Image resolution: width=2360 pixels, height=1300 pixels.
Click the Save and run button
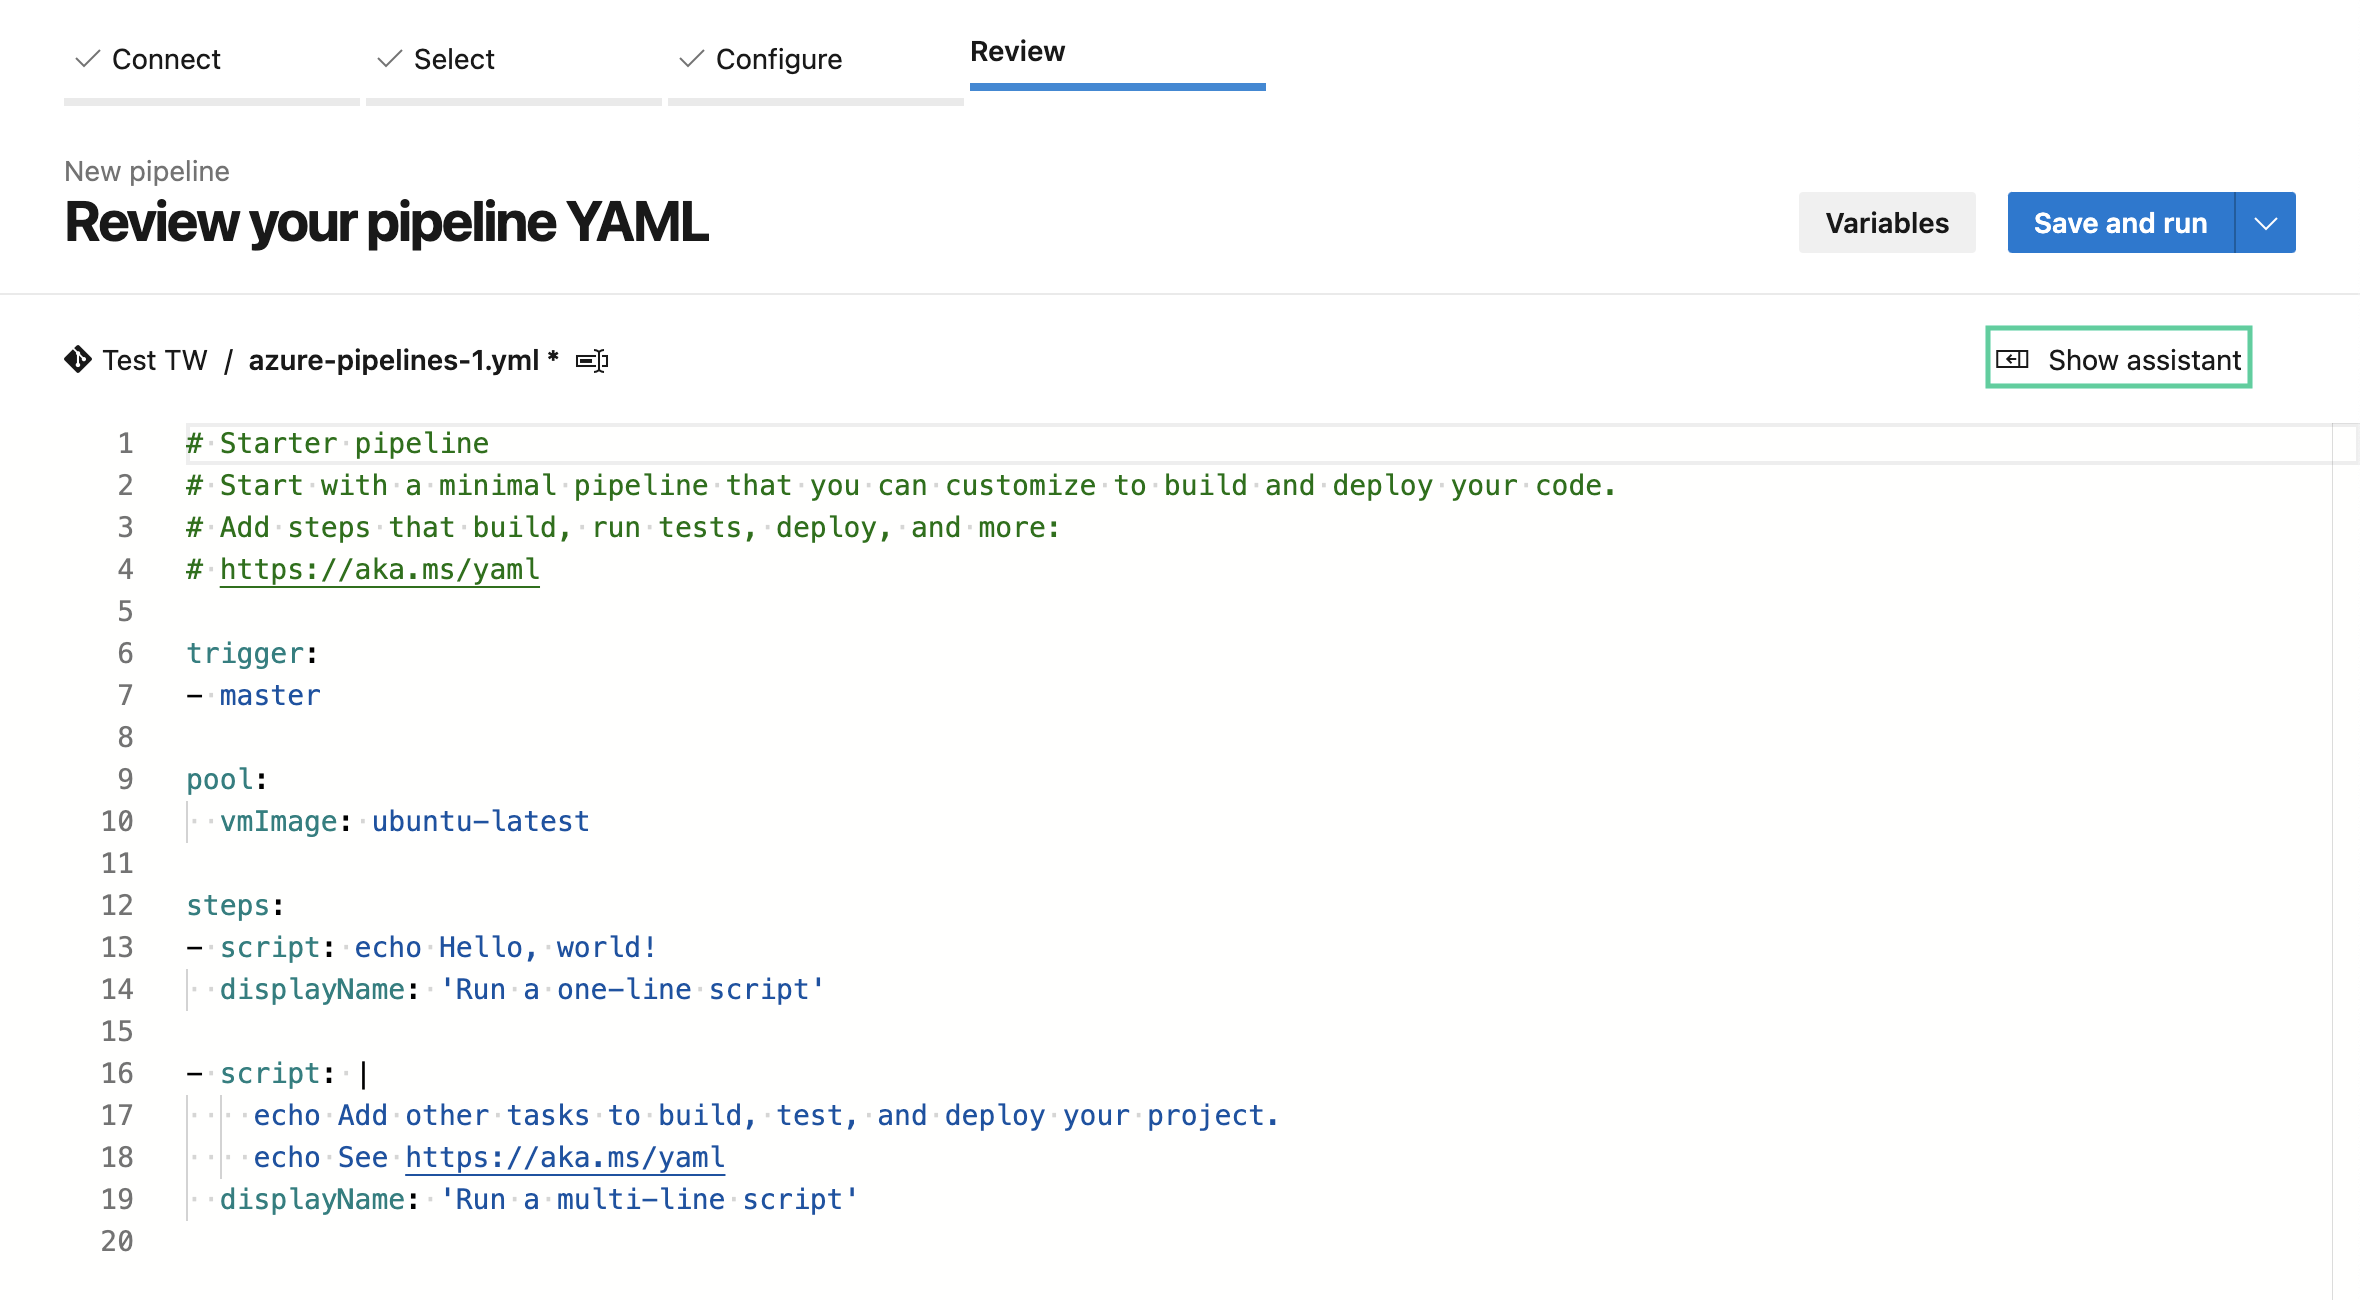click(2120, 223)
